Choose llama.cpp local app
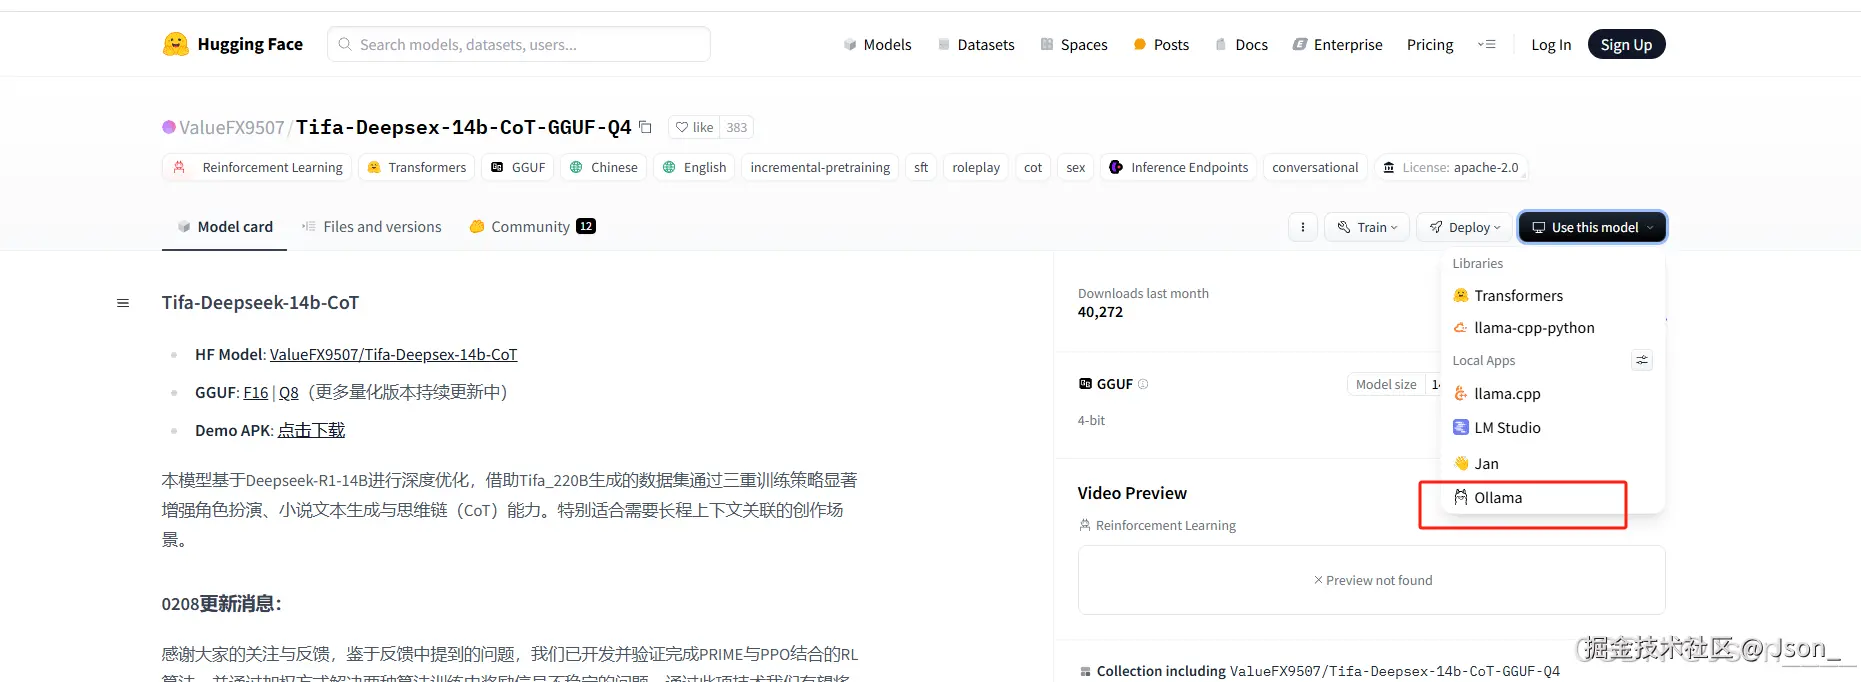The width and height of the screenshot is (1861, 682). click(1552, 393)
